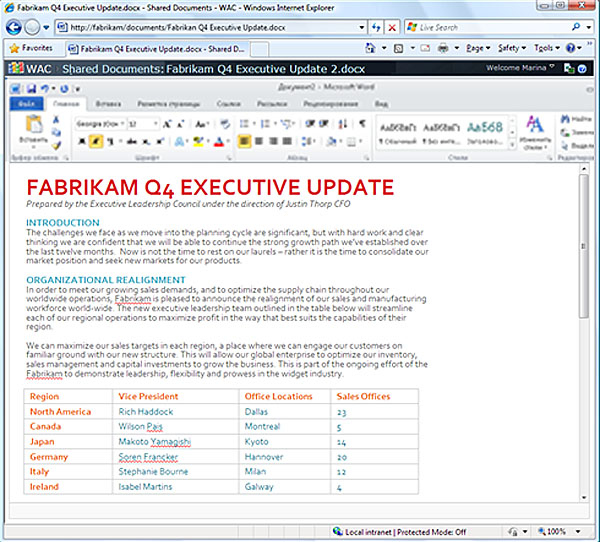Click the Copy icon in the clipboard group

pos(56,132)
